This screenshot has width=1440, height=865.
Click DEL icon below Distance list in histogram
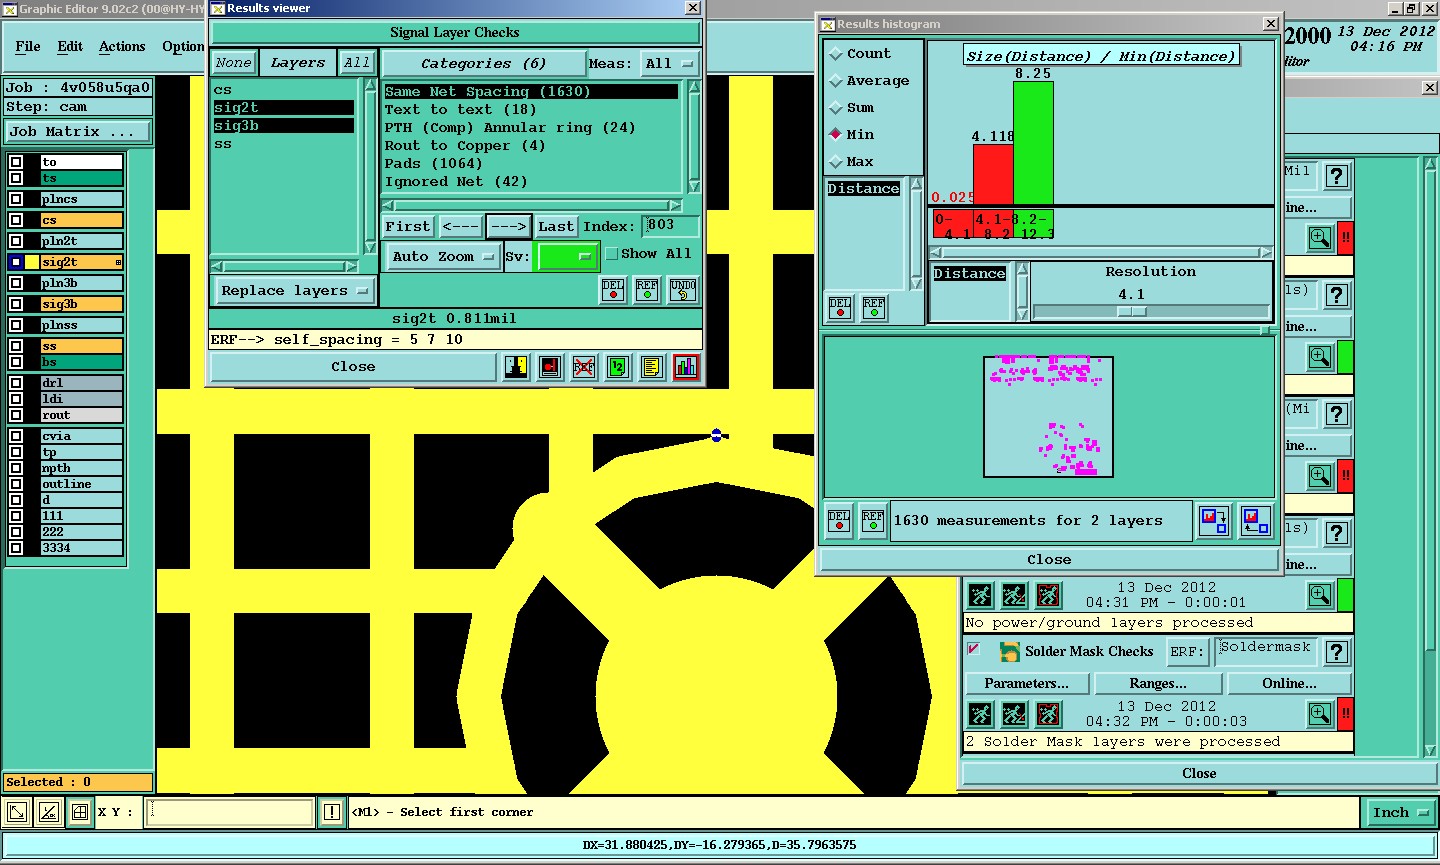tap(840, 307)
